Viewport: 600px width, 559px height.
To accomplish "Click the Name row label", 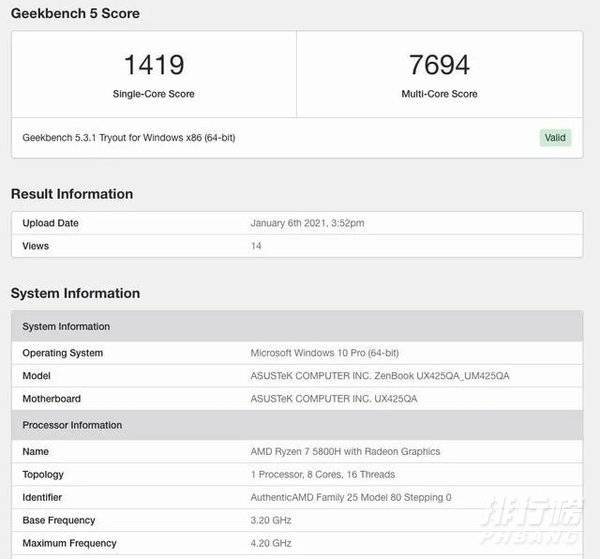I will point(36,451).
